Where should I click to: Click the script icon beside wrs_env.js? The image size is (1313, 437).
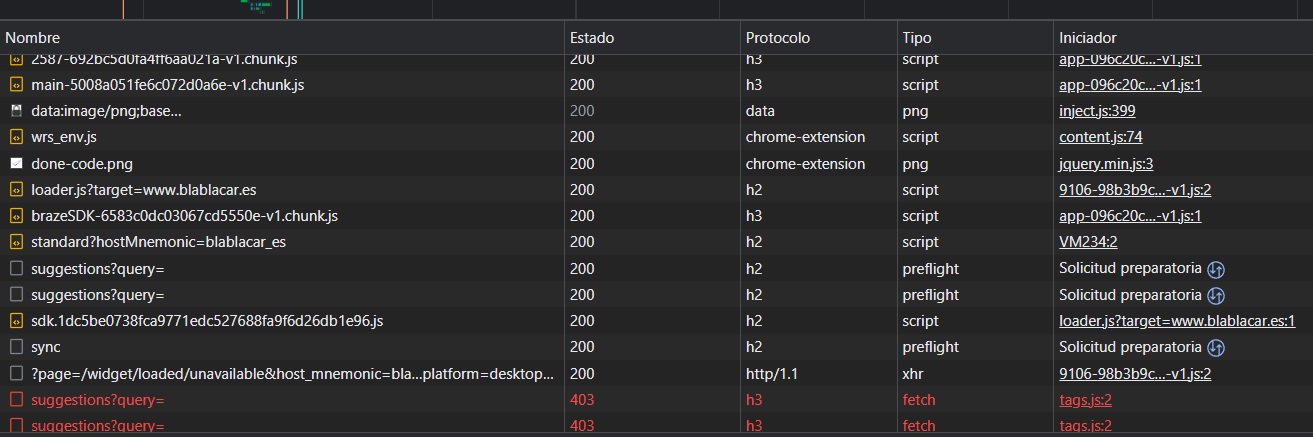coord(16,137)
